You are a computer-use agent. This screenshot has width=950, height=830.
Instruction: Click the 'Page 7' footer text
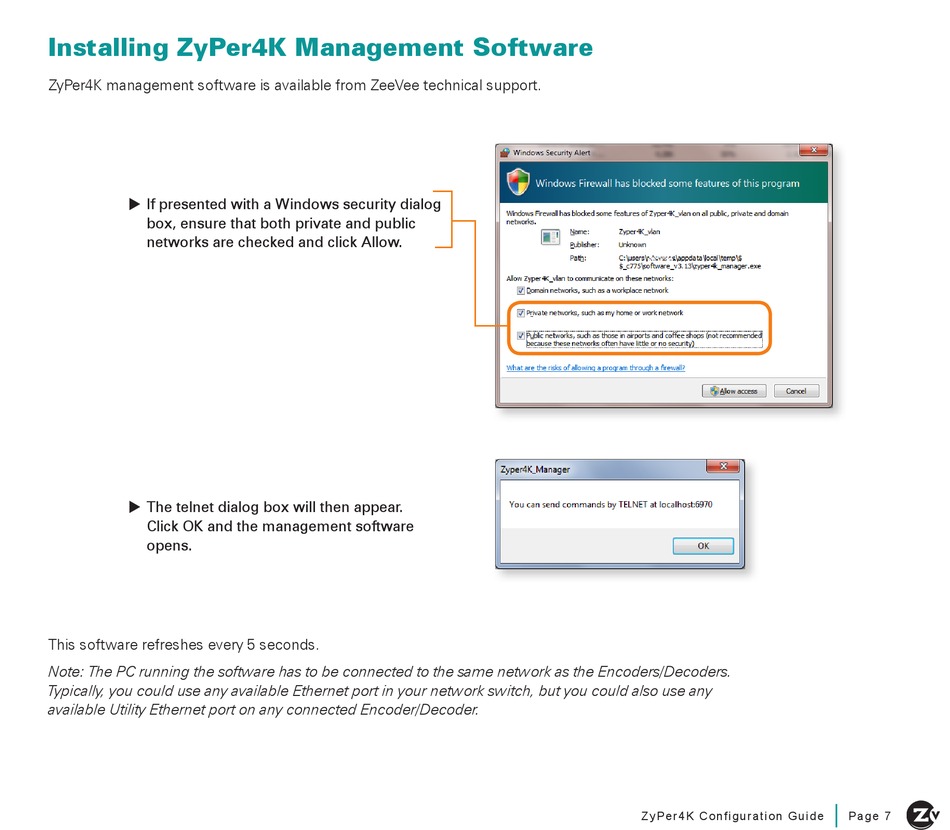pos(869,816)
